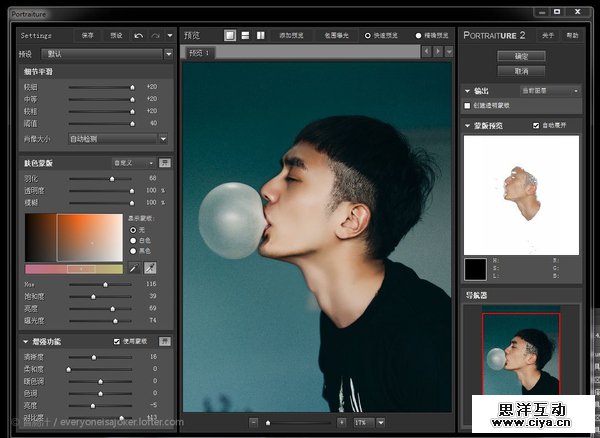
Task: Click the undo arrow in Settings
Action: click(139, 35)
